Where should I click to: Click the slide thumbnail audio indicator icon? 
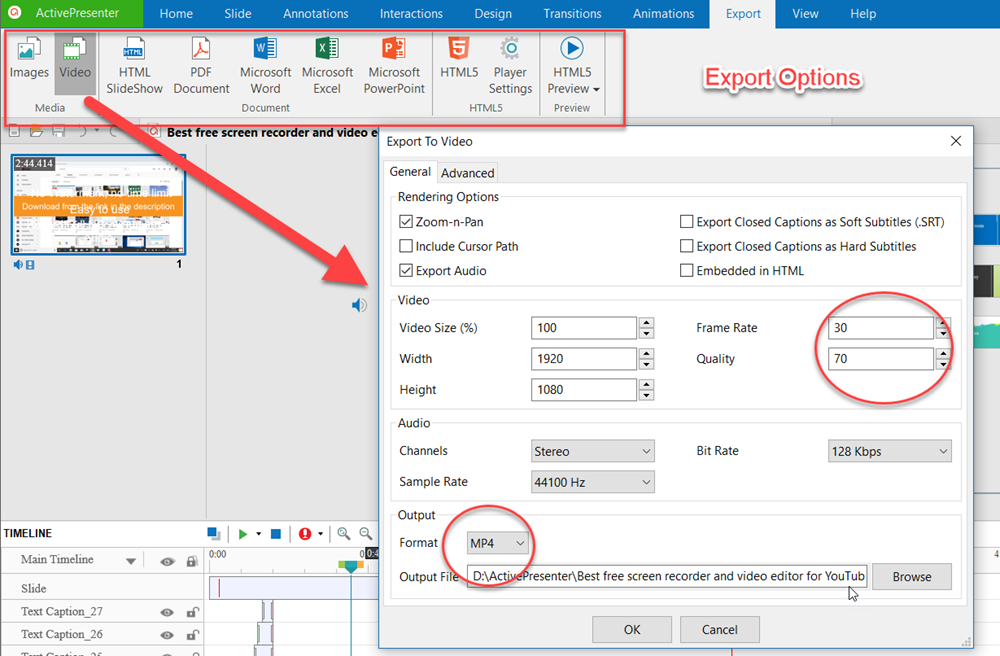18,265
